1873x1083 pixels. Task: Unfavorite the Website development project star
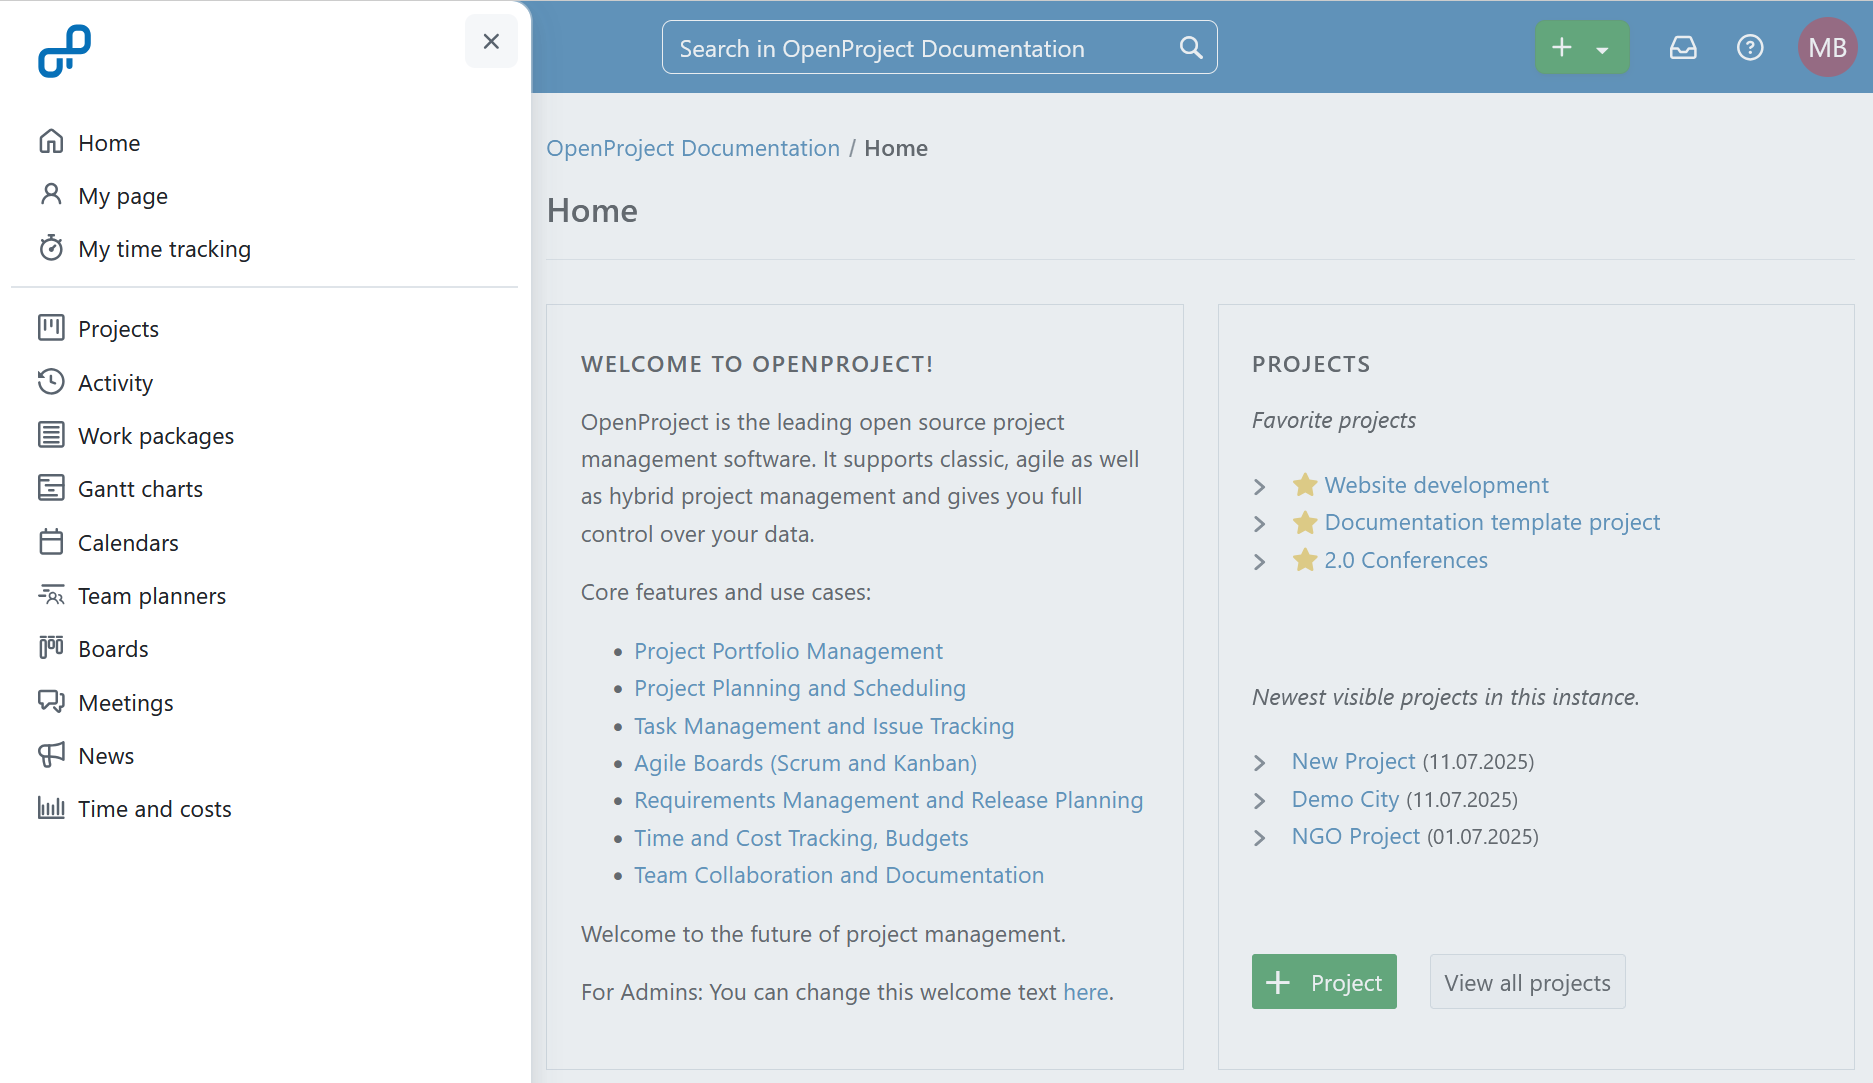pyautogui.click(x=1304, y=485)
